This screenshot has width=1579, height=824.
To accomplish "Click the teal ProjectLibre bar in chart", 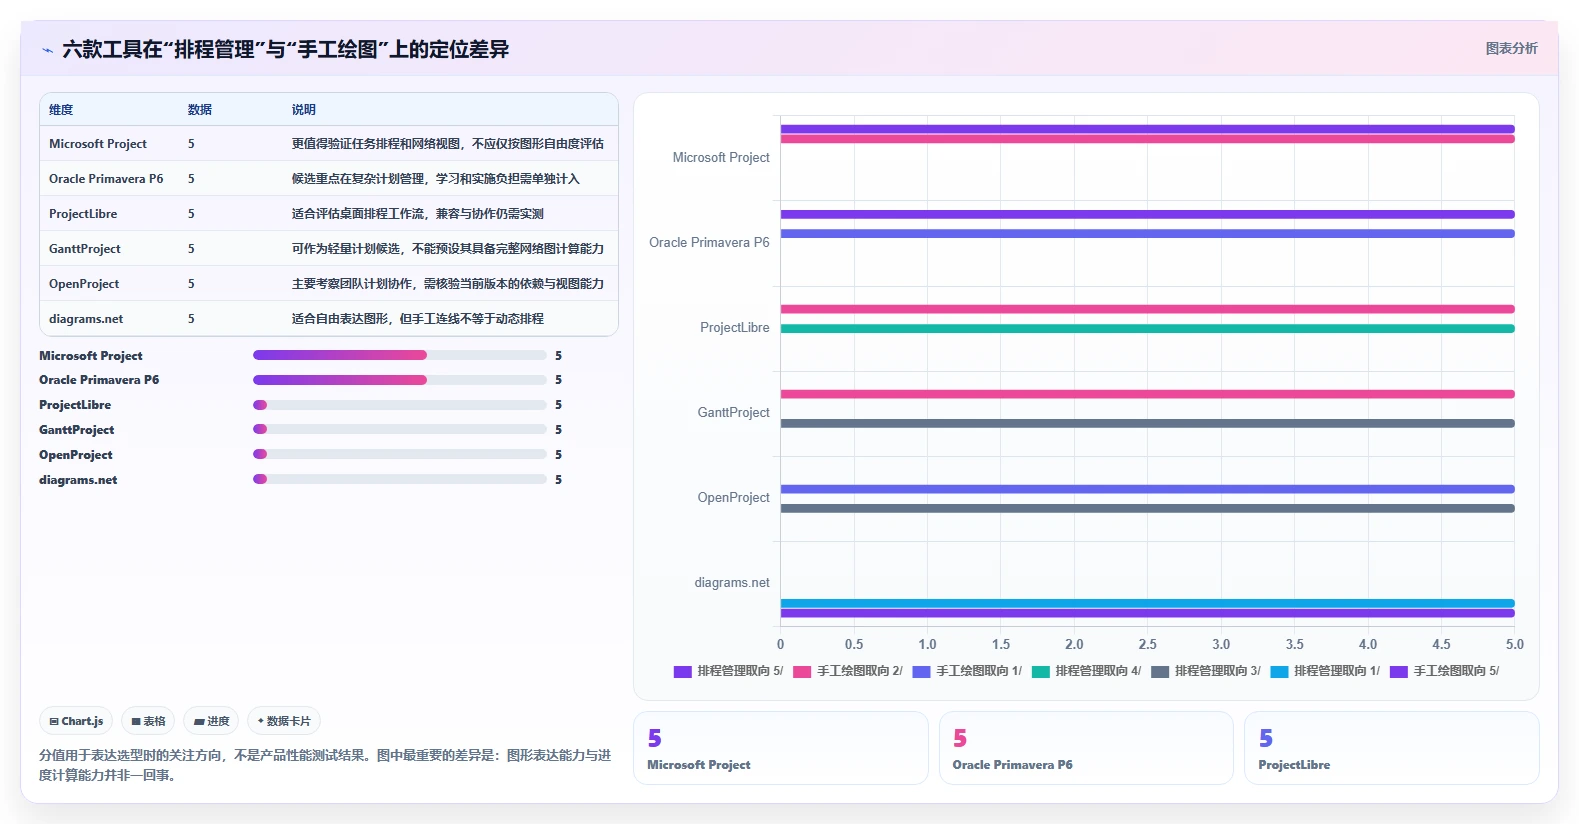I will (x=1147, y=329).
